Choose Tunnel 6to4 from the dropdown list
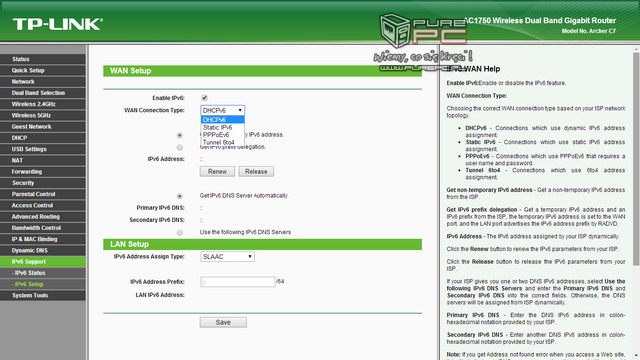 click(222, 142)
